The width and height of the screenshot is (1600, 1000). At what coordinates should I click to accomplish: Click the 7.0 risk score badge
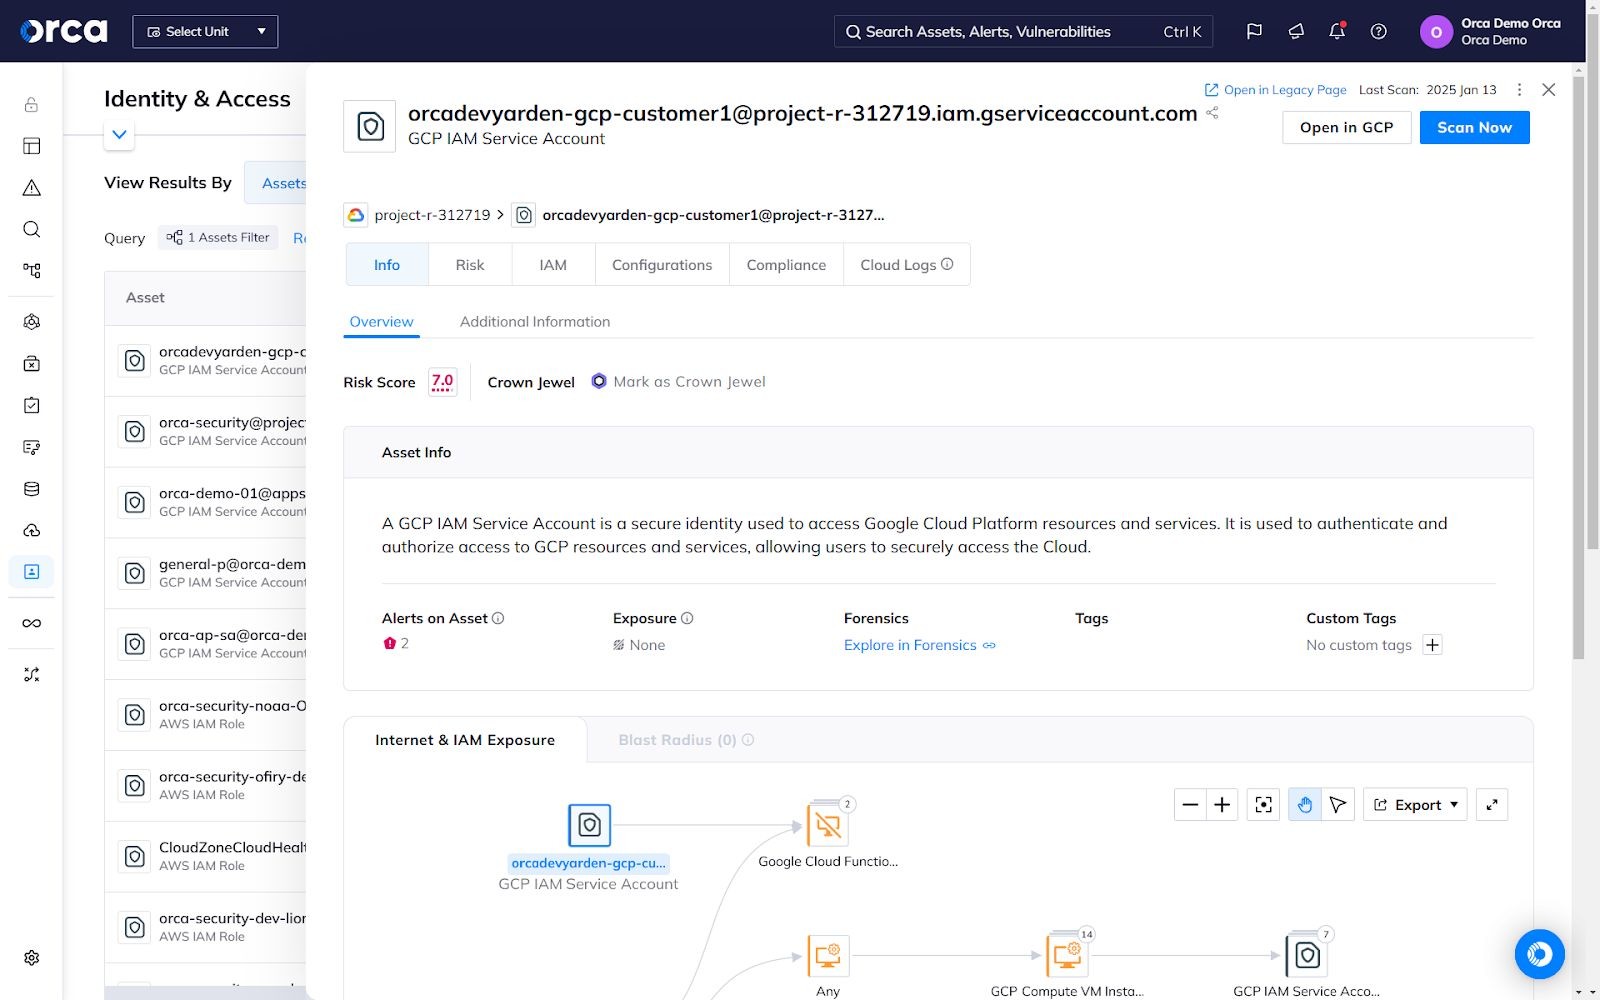coord(442,382)
